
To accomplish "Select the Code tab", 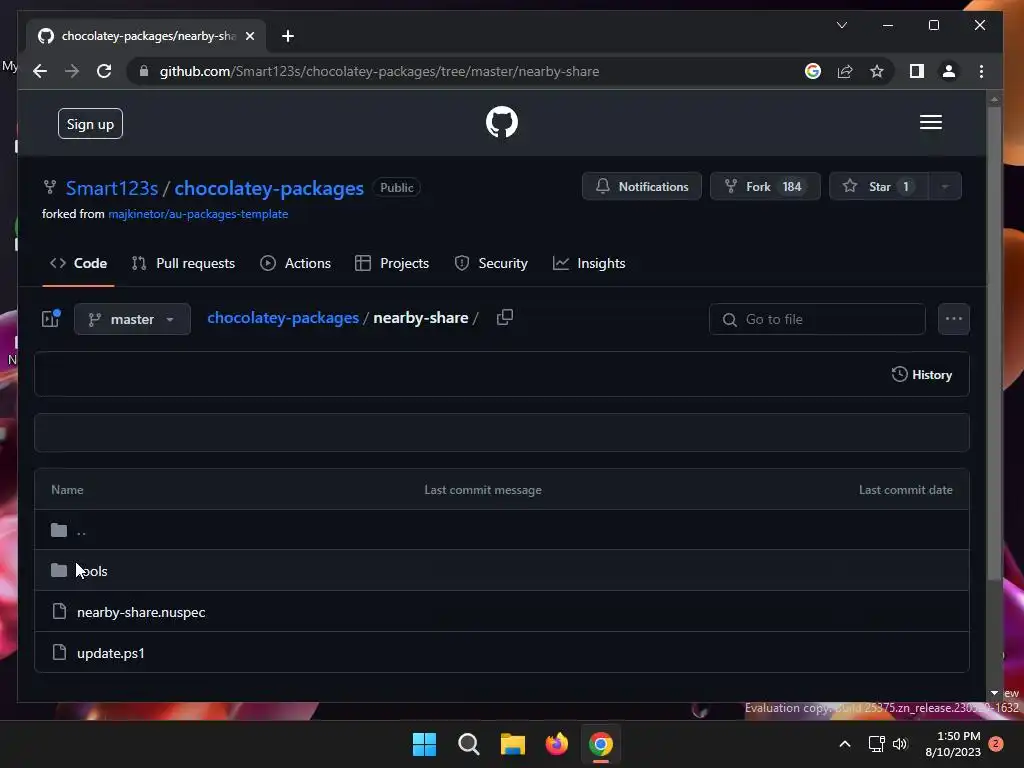I will [78, 263].
